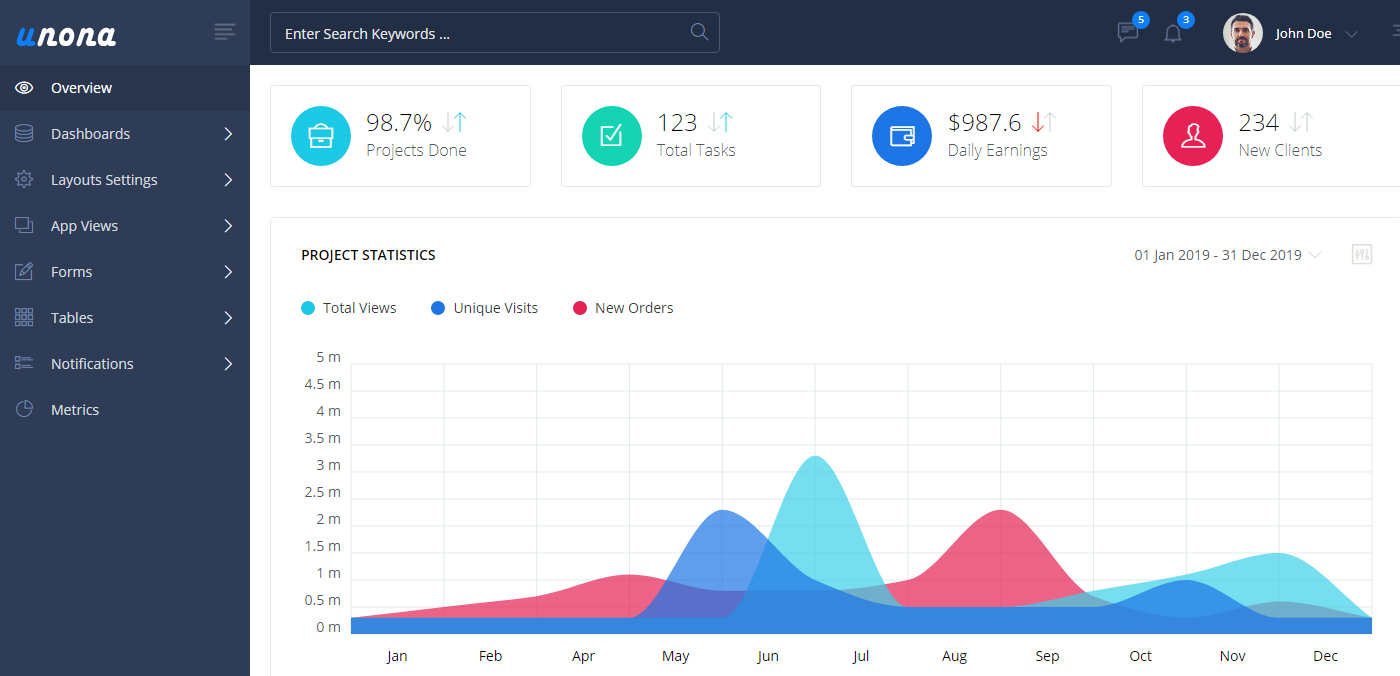Open the messages icon showing 5 unread
This screenshot has width=1400, height=676.
(x=1128, y=31)
